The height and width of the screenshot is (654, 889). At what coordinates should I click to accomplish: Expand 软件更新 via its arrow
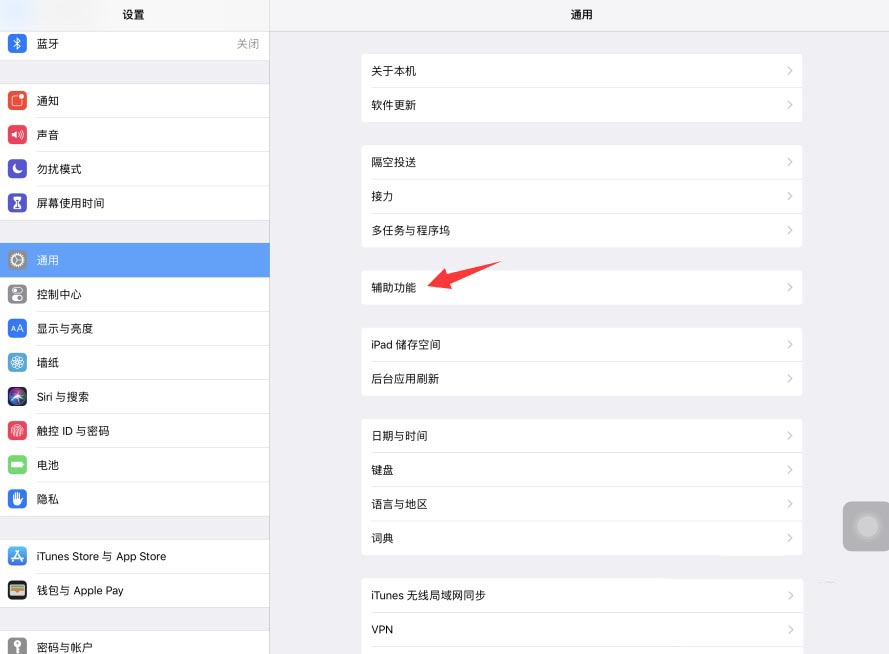[789, 105]
